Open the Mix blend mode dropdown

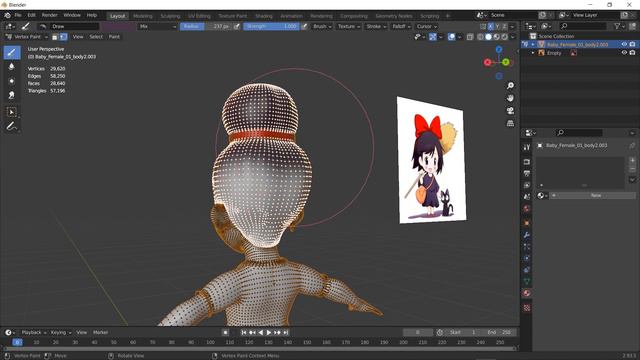pyautogui.click(x=158, y=26)
